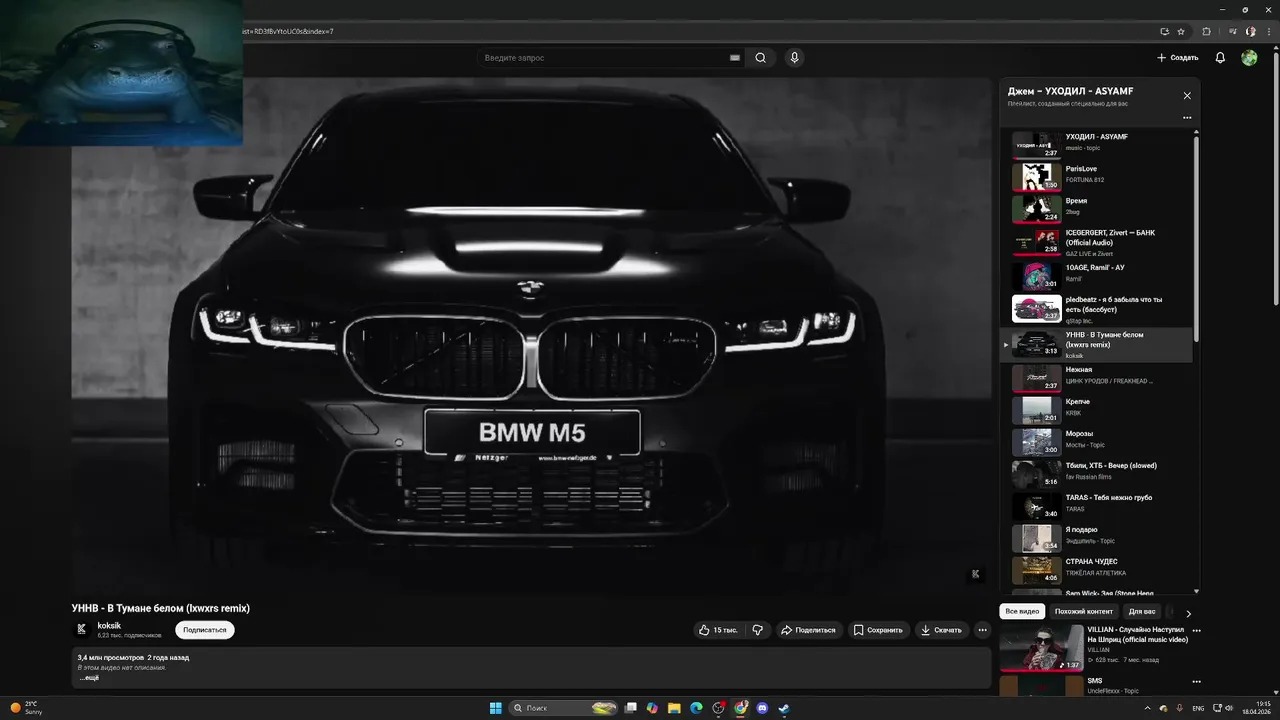This screenshot has width=1280, height=720.
Task: Dislike the video with thumbs down
Action: pos(757,630)
